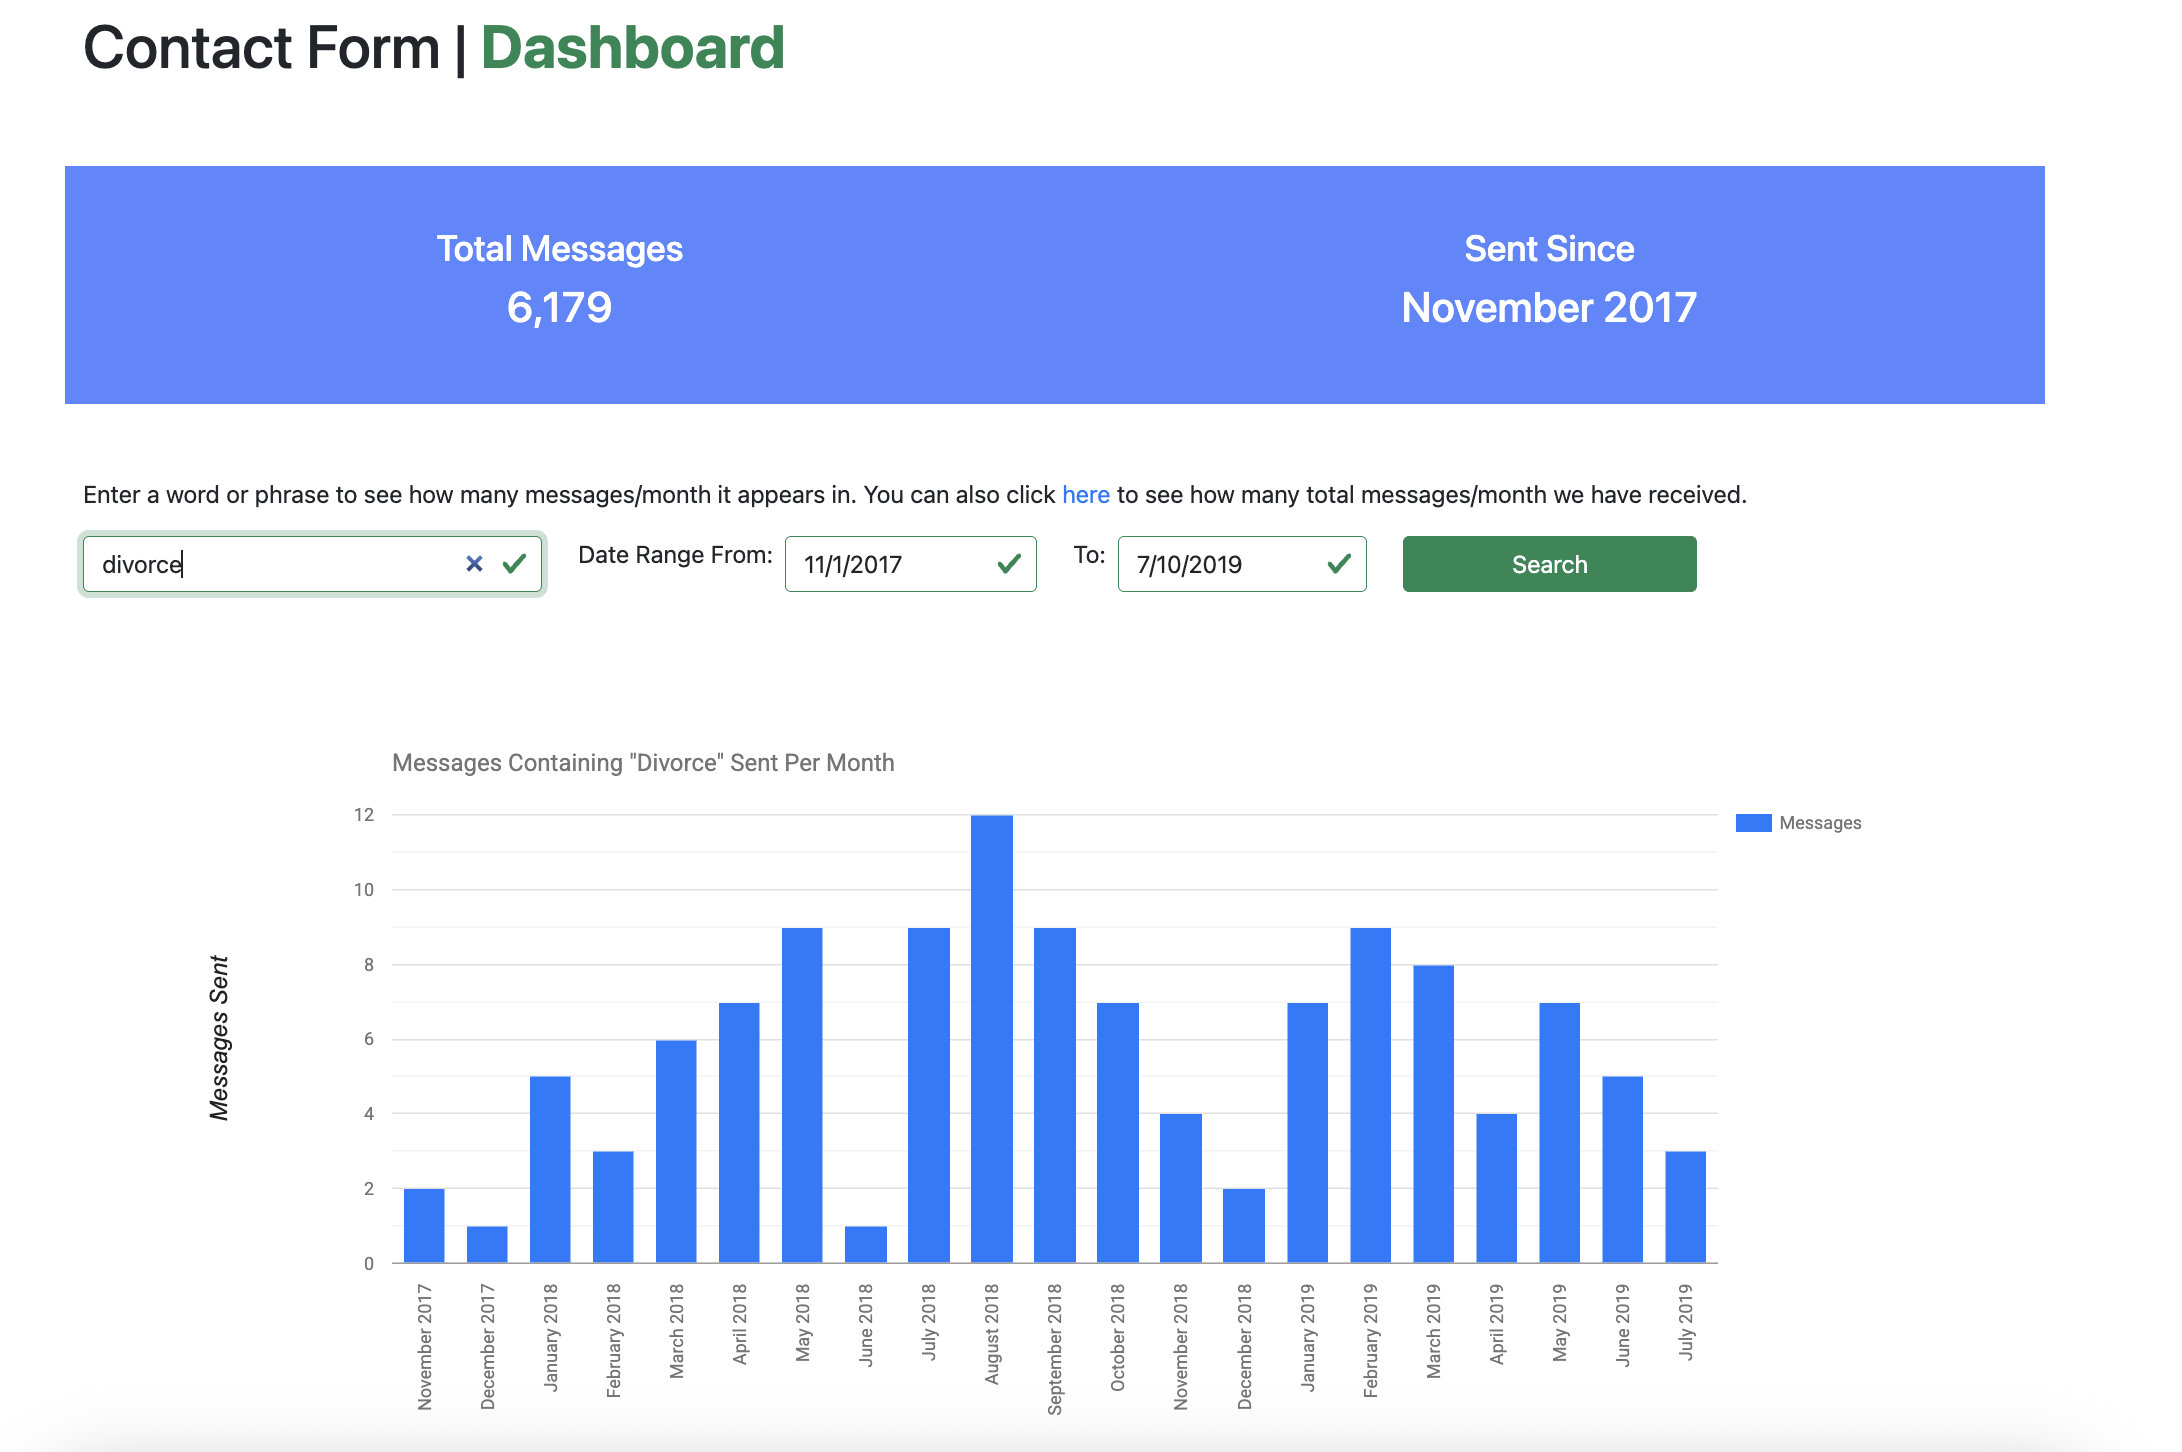Click the Dashboard heading text
The image size is (2182, 1452).
coord(632,48)
